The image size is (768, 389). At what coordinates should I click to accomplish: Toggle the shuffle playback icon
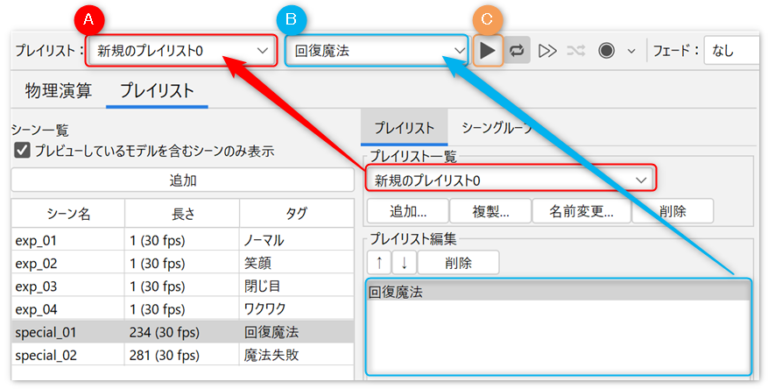(x=576, y=50)
